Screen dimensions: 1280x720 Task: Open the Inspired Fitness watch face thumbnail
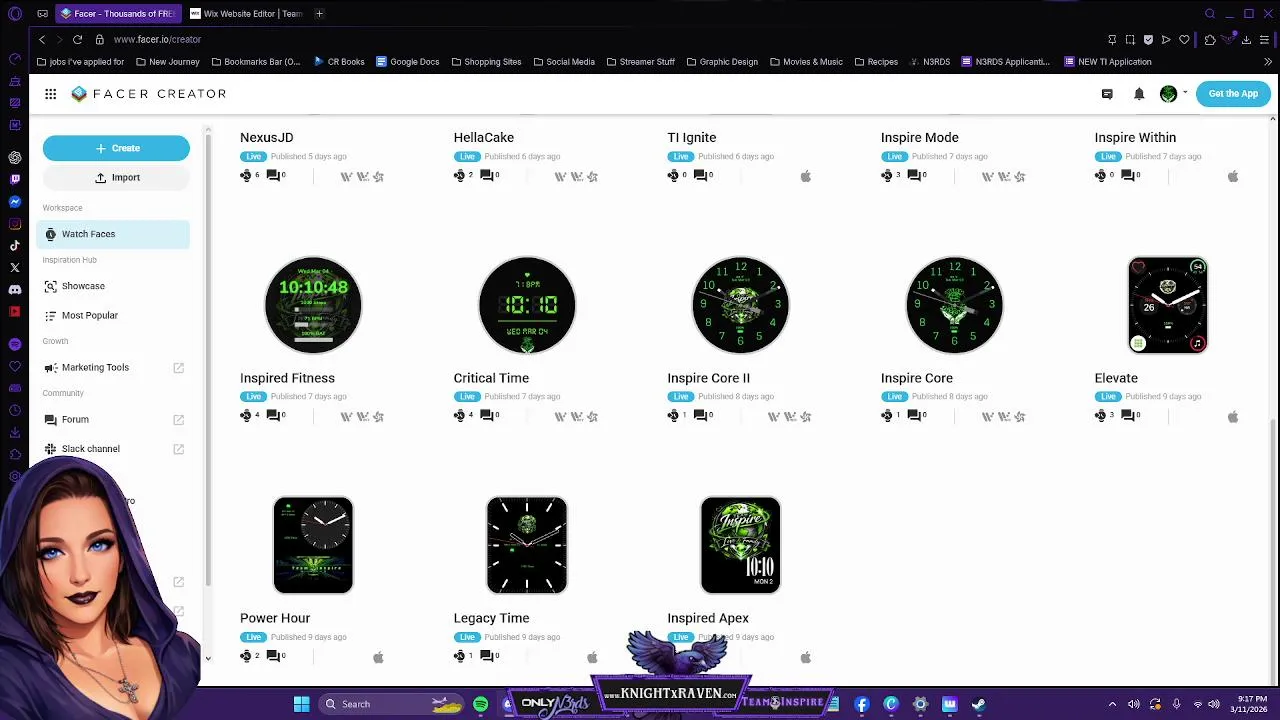point(313,305)
